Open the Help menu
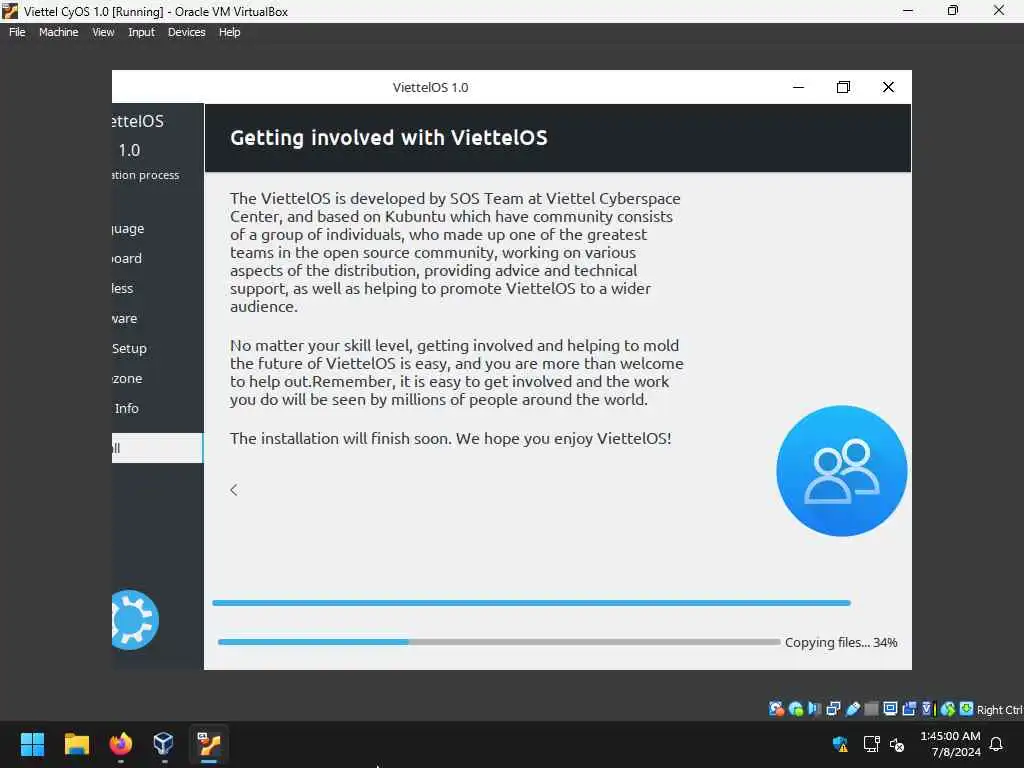The height and width of the screenshot is (768, 1024). click(229, 32)
